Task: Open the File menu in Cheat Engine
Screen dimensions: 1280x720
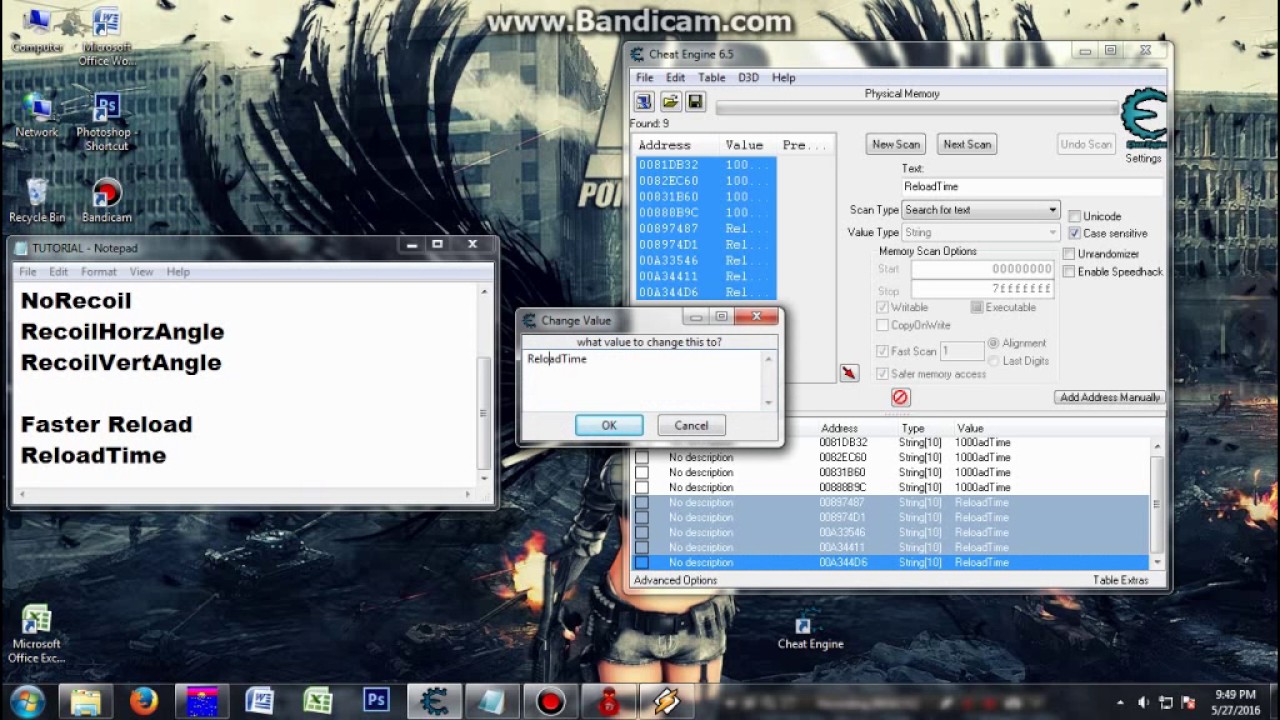Action: coord(645,77)
